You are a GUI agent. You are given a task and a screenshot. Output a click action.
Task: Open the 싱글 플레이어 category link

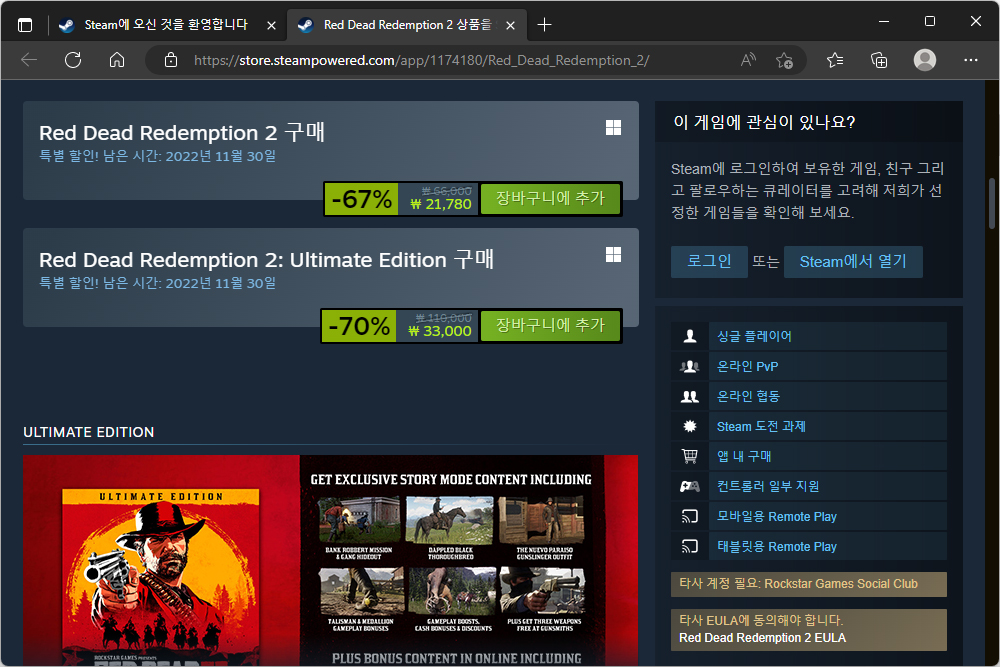pyautogui.click(x=754, y=336)
